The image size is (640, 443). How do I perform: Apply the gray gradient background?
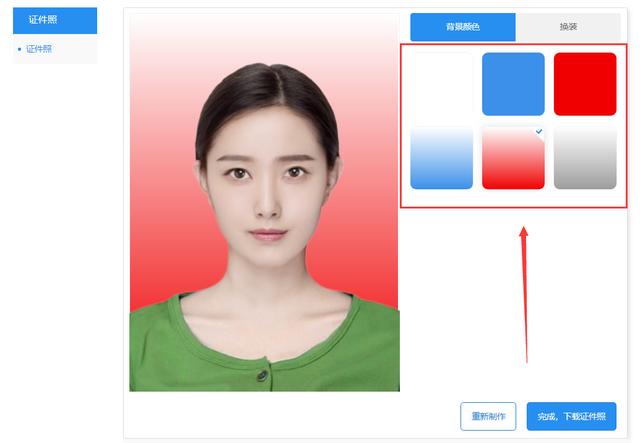coord(585,158)
